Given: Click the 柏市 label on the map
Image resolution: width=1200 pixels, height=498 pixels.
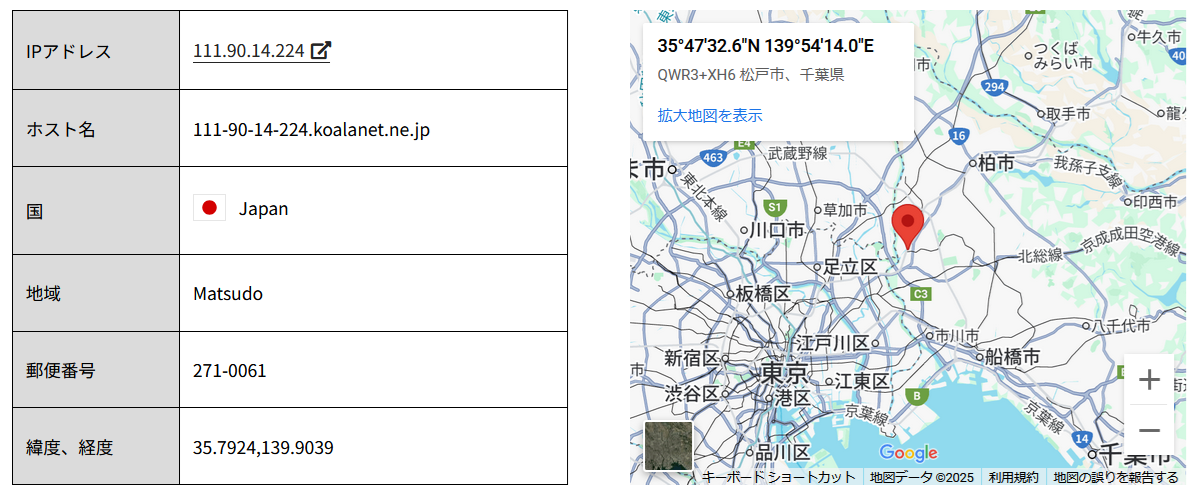Looking at the screenshot, I should 997,162.
